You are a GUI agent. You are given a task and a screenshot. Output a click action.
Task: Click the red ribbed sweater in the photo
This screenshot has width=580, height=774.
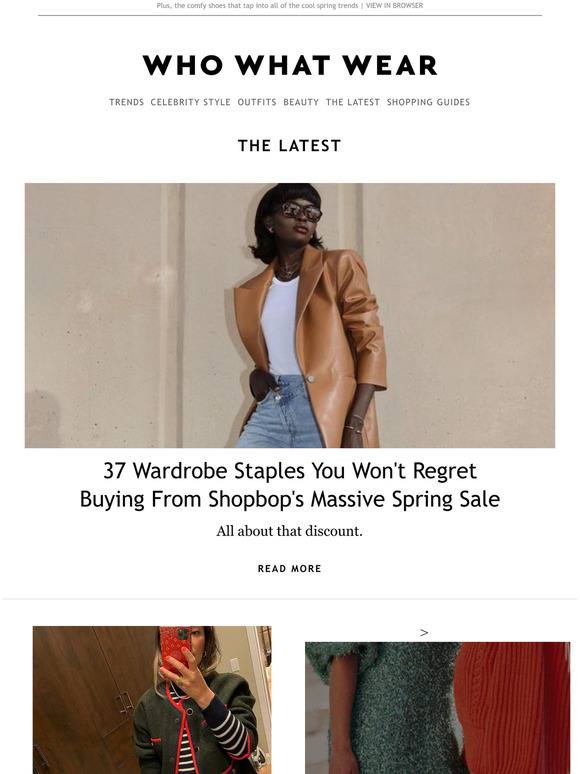pyautogui.click(x=513, y=706)
